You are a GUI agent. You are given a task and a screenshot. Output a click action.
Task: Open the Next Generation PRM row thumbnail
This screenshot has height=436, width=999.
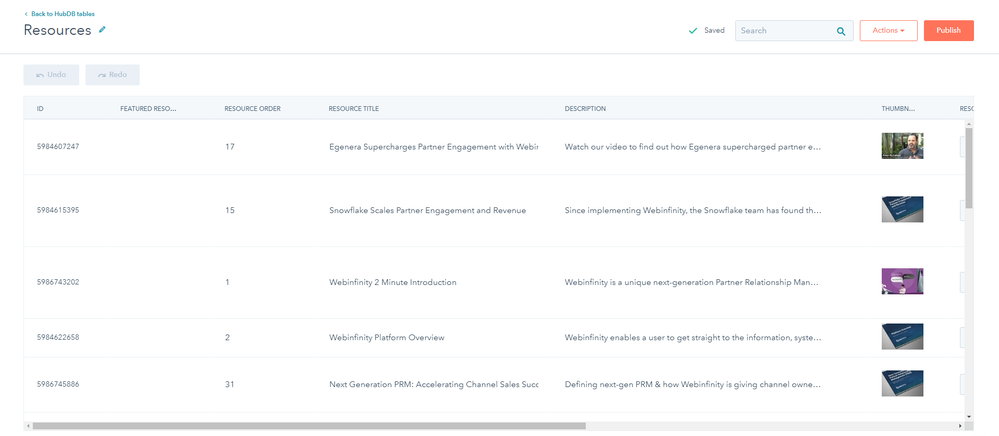point(902,384)
